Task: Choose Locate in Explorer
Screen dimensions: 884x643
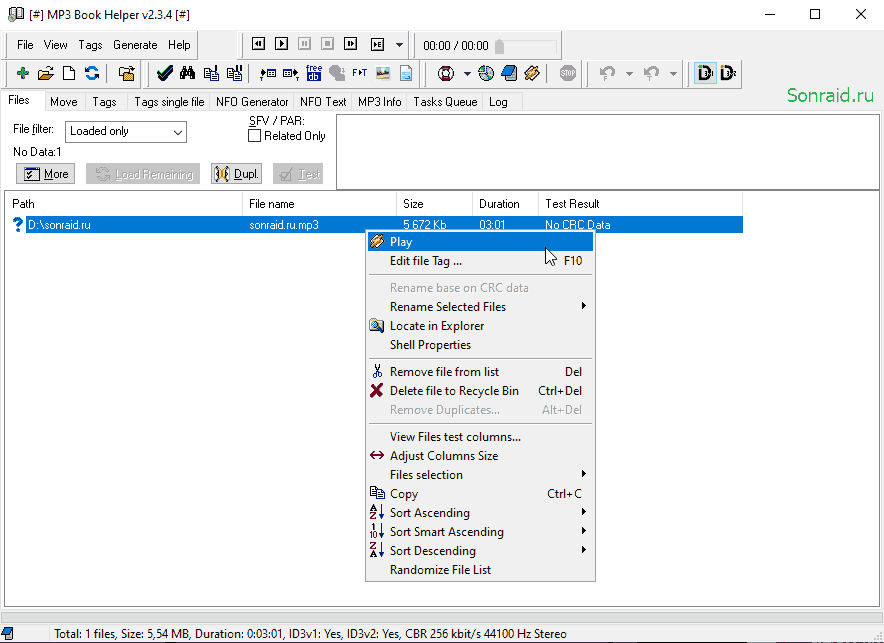Action: point(480,326)
